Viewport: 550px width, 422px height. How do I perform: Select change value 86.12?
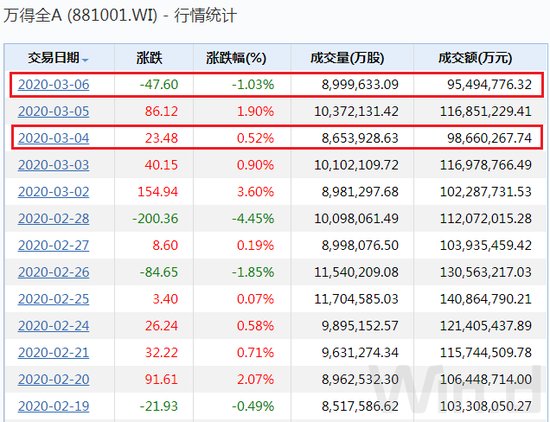[161, 111]
